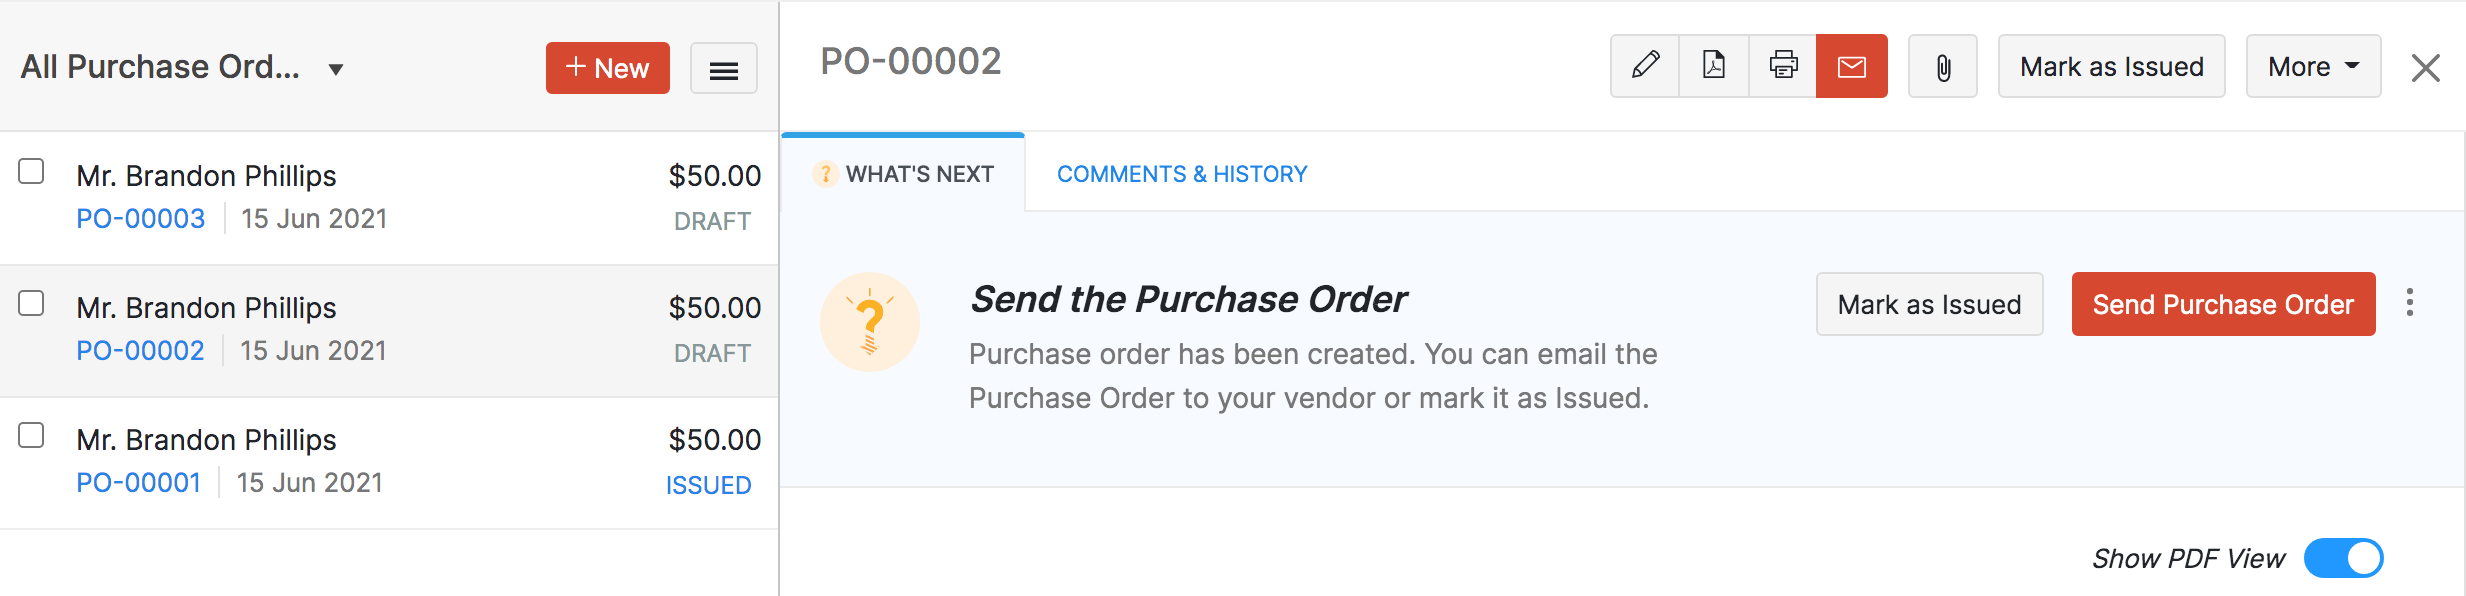Open the hamburger list options icon

(x=723, y=68)
